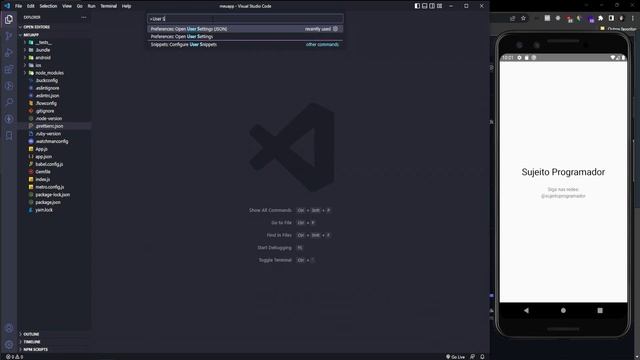Image resolution: width=640 pixels, height=360 pixels.
Task: Open the Bookmarks view in activity bar
Action: 9,136
